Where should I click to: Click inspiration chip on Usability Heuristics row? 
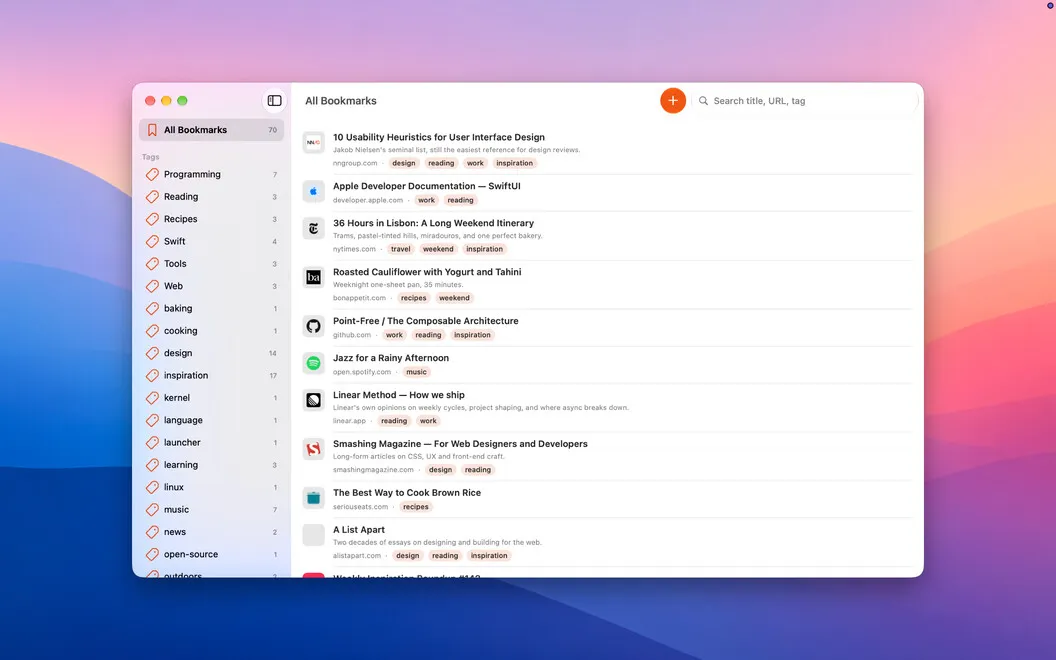coord(515,163)
